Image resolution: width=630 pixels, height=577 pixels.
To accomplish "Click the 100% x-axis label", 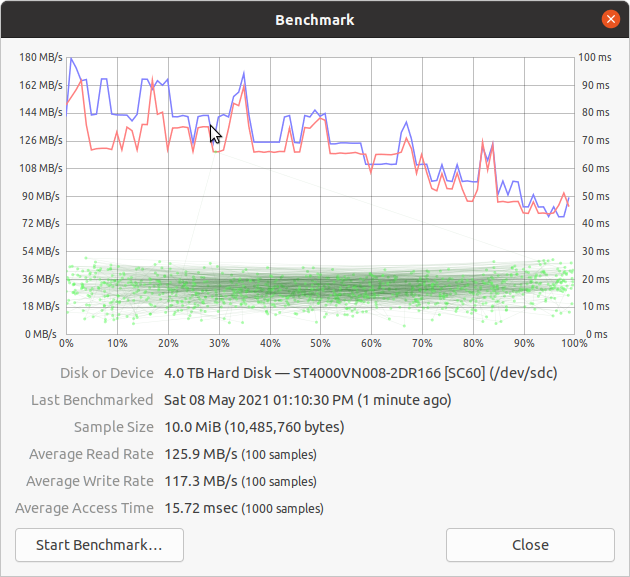I will pos(575,344).
